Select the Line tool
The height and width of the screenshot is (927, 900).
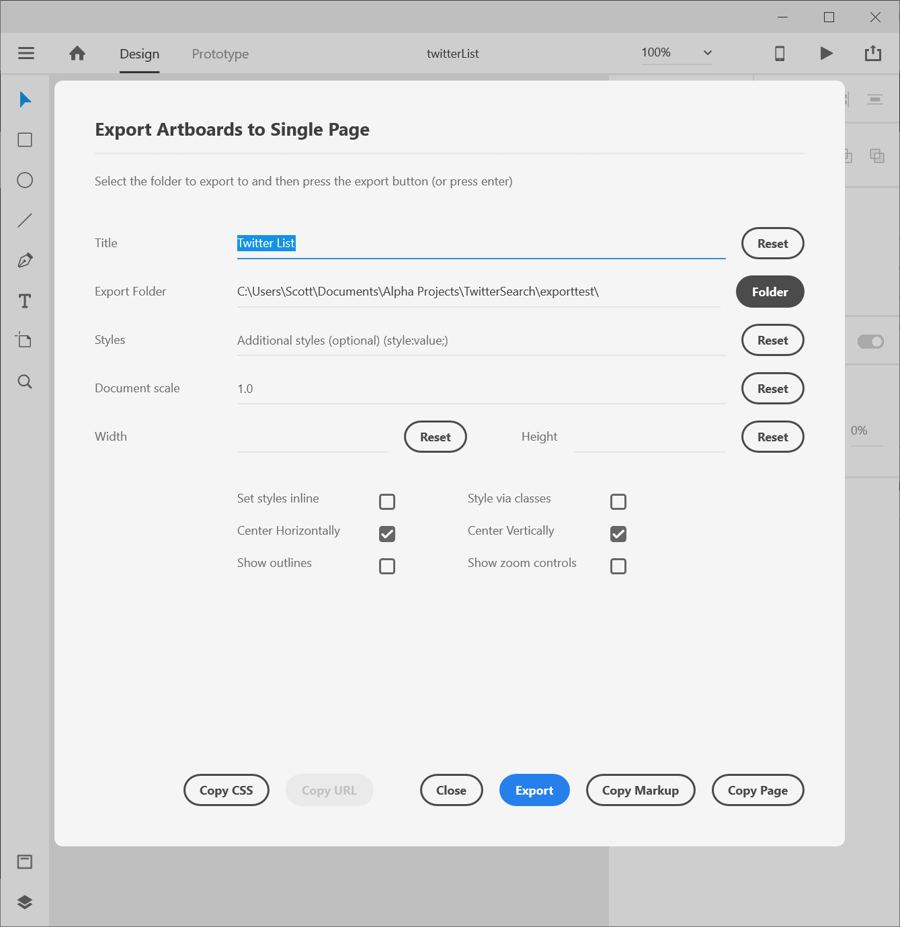(25, 220)
